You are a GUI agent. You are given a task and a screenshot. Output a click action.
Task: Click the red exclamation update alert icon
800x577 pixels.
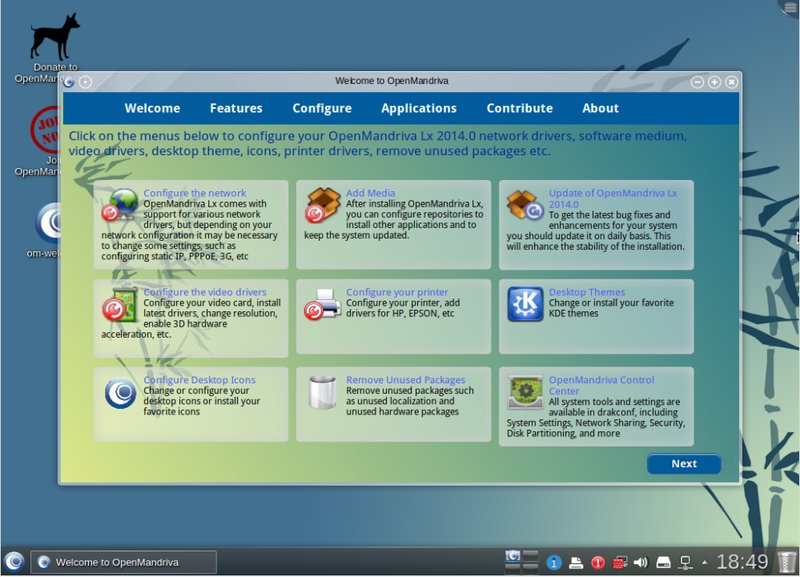(597, 563)
